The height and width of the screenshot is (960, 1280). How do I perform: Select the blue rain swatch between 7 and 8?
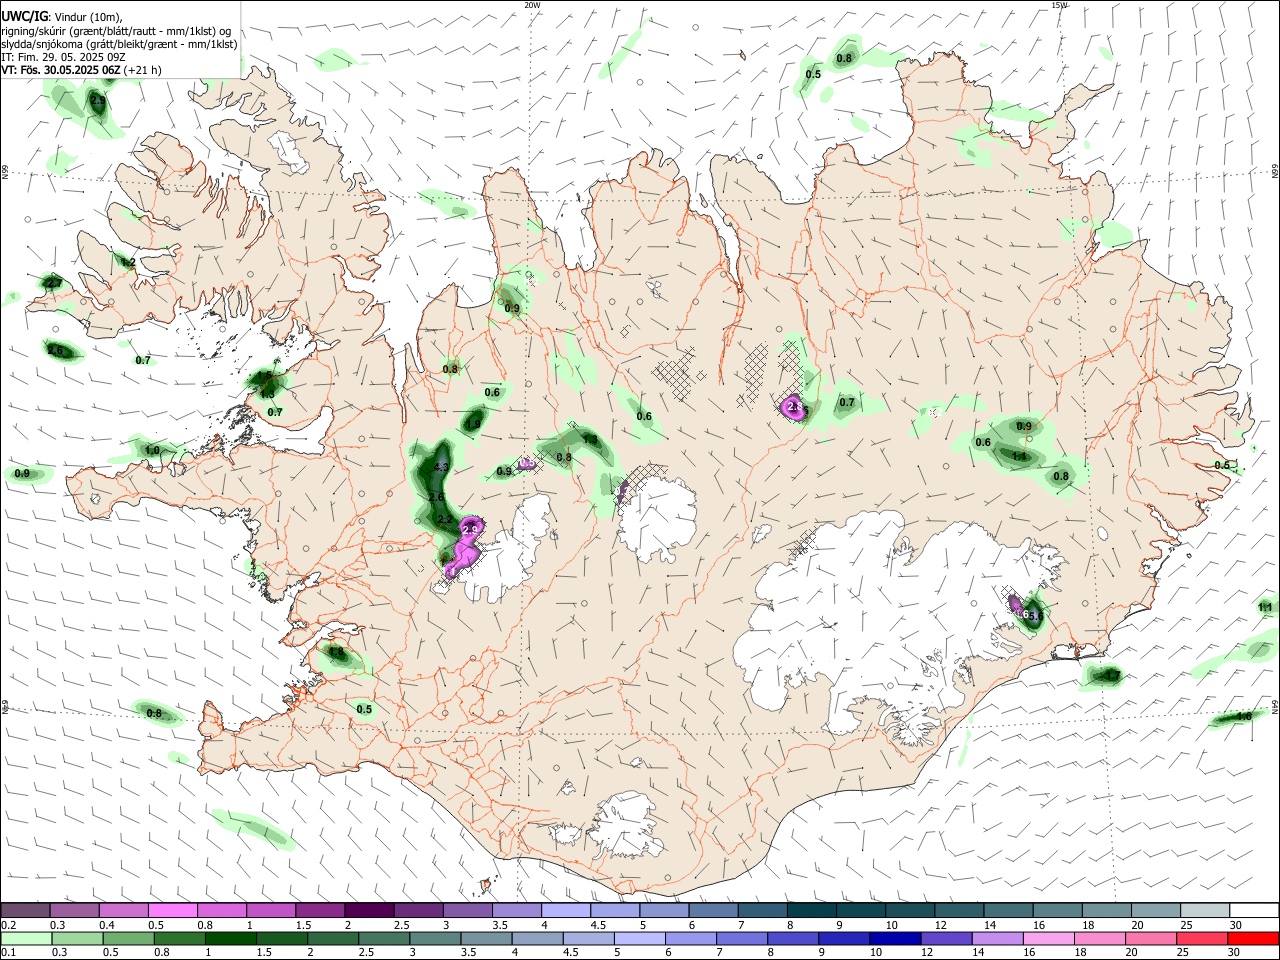740,938
